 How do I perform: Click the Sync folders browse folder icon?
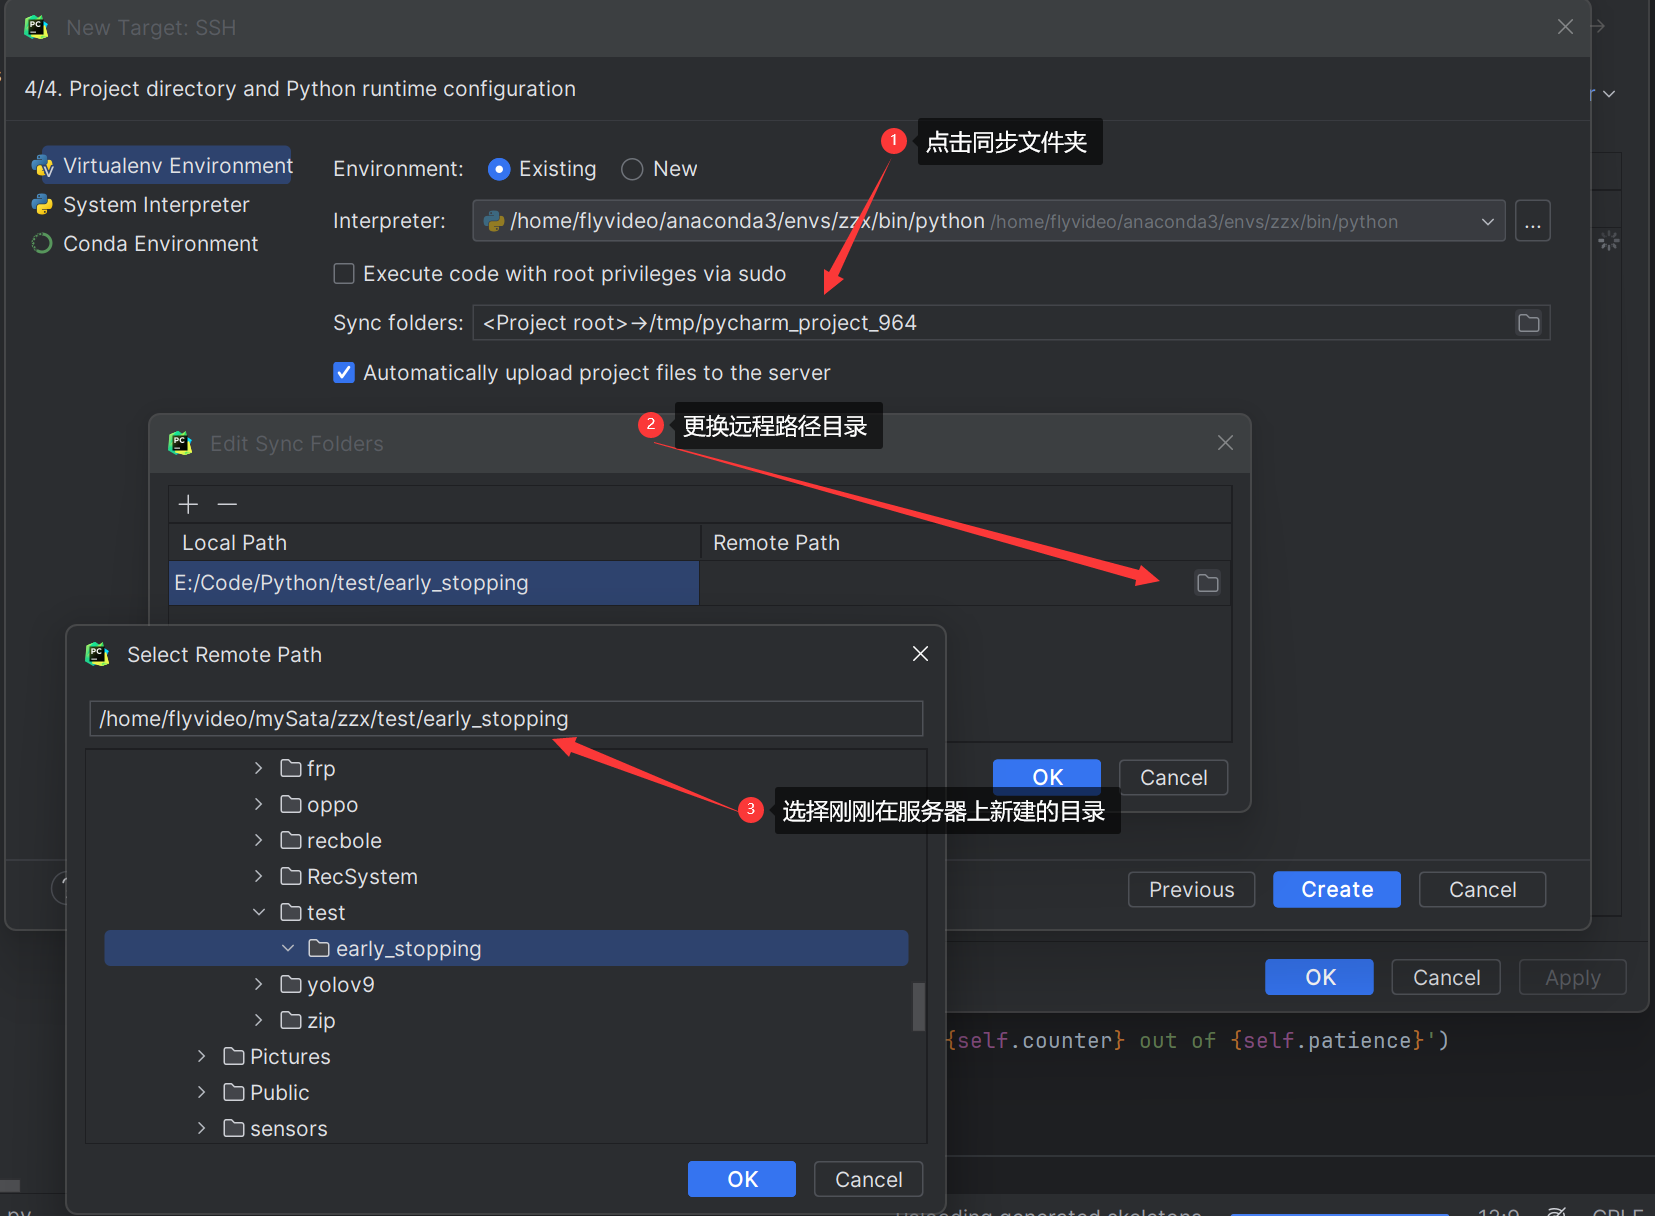[x=1528, y=323]
